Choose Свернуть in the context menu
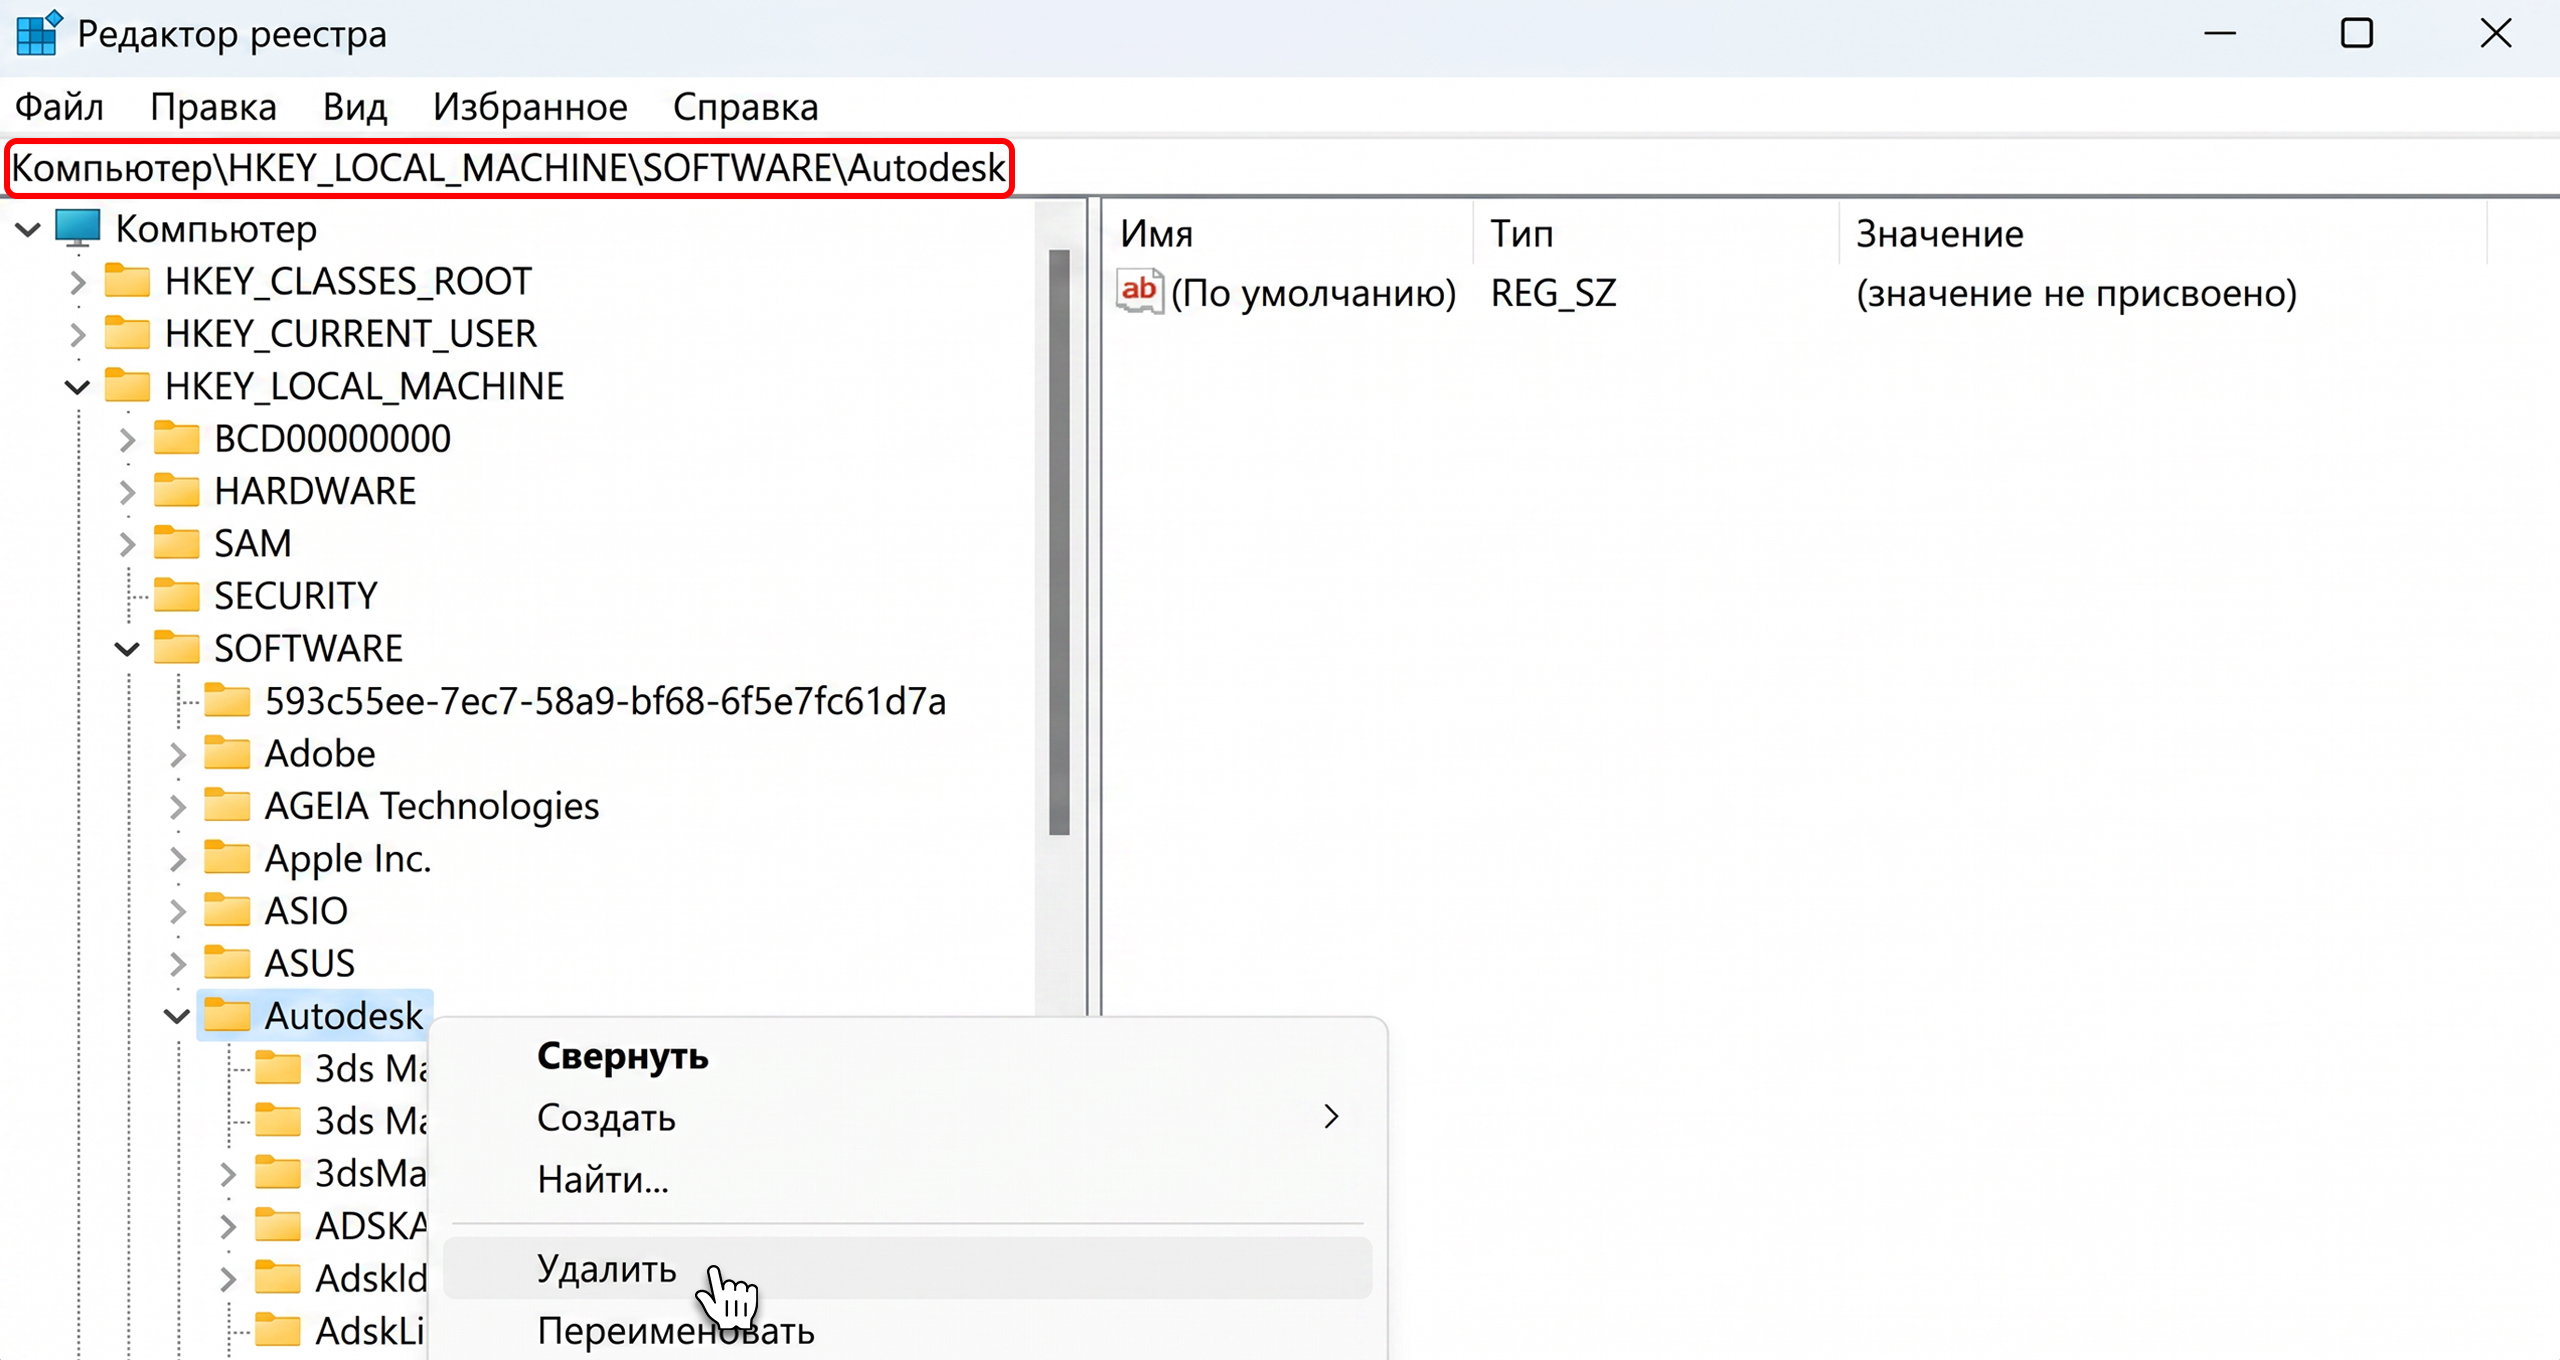The width and height of the screenshot is (2560, 1360). coord(908,1056)
